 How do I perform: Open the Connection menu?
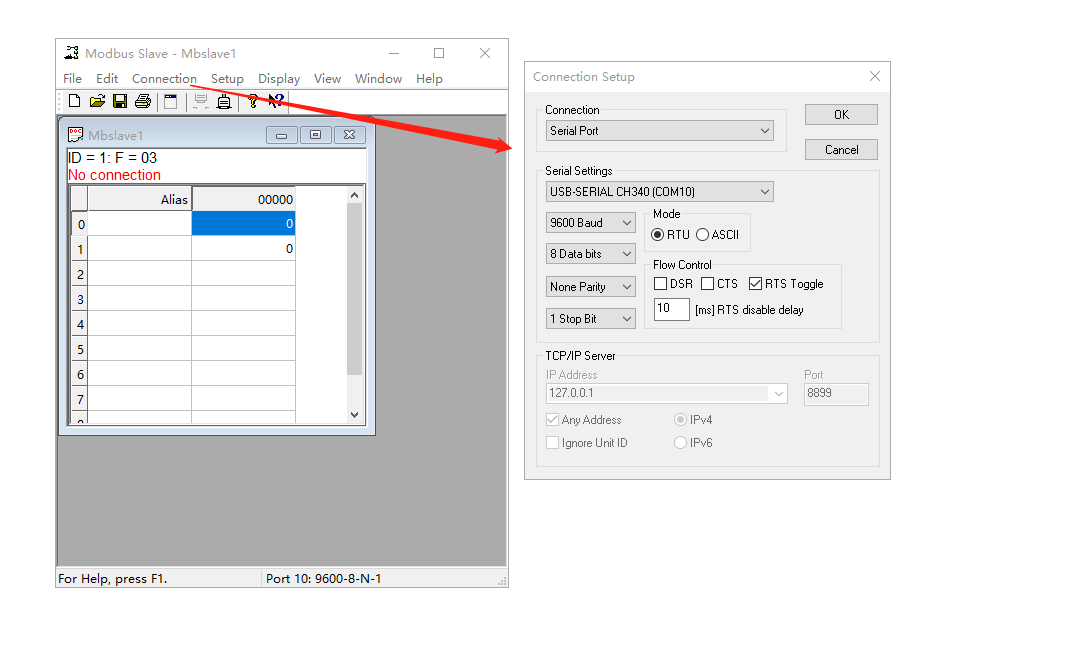[164, 79]
